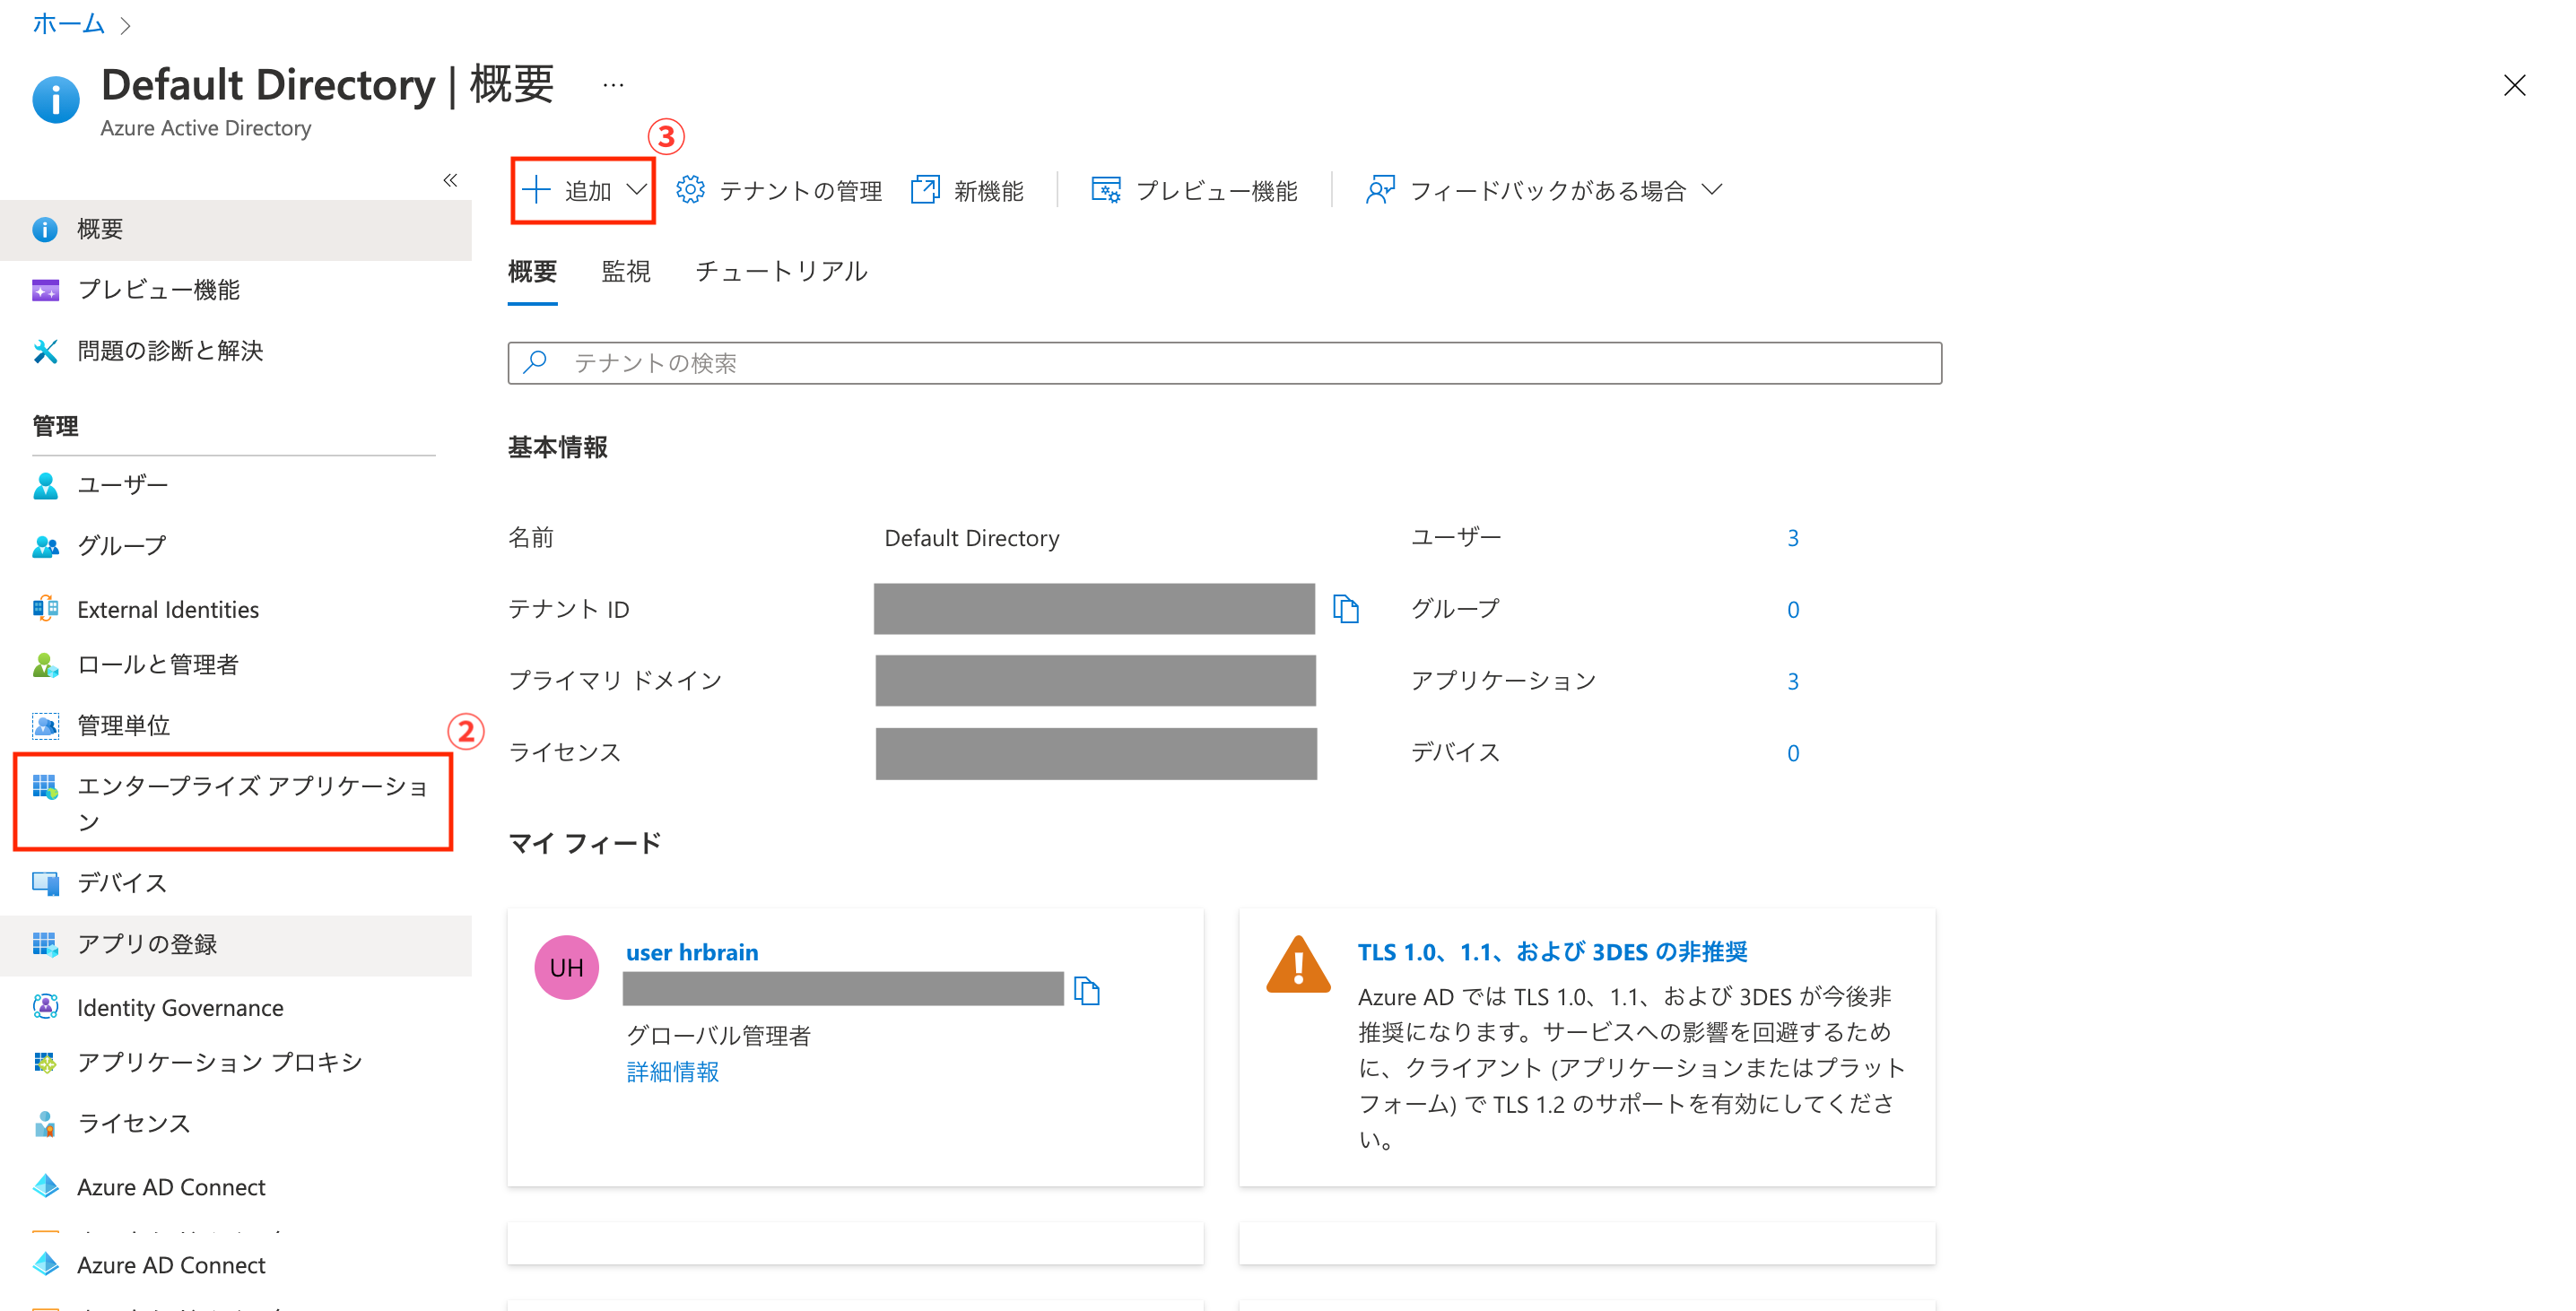
Task: Click the ライセンス sidebar icon
Action: pyautogui.click(x=45, y=1124)
